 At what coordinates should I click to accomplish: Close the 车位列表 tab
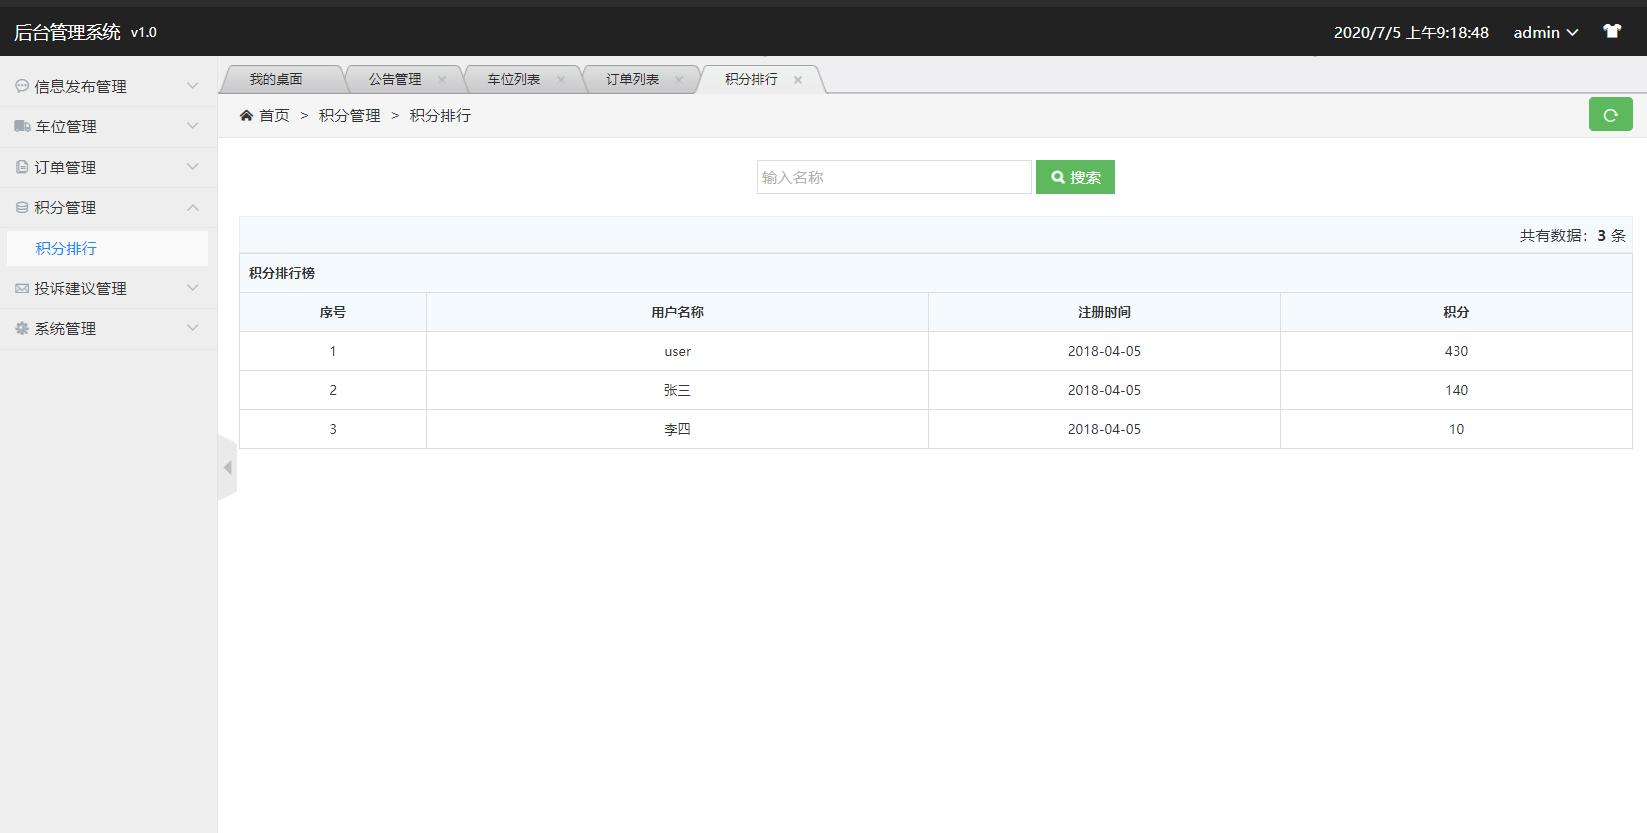tap(561, 80)
